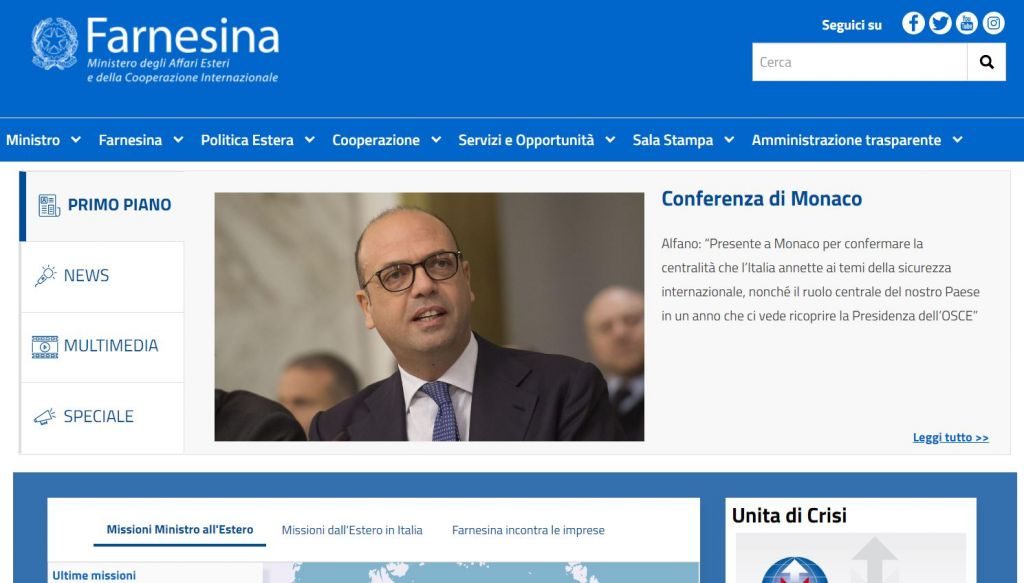The height and width of the screenshot is (583, 1024).
Task: Expand the Ministro menu chevron
Action: (x=76, y=140)
